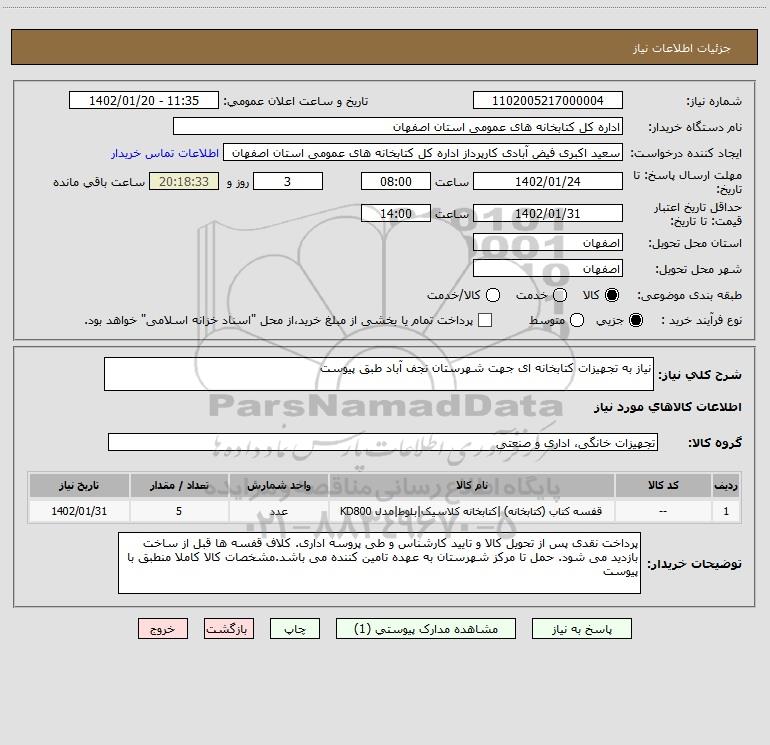
Task: Click the deadline time 08:00 field
Action: [x=396, y=182]
